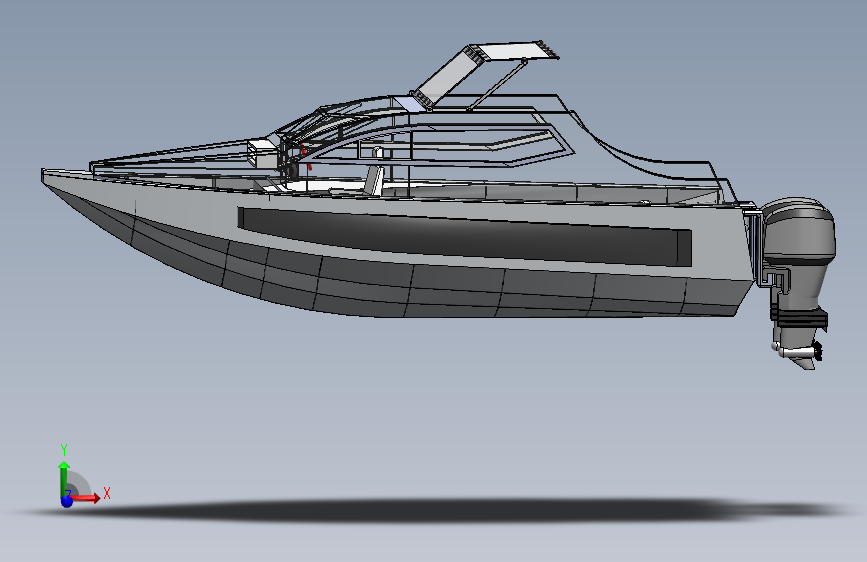
Task: Click the green Y axis arrow of the triad
Action: click(64, 479)
